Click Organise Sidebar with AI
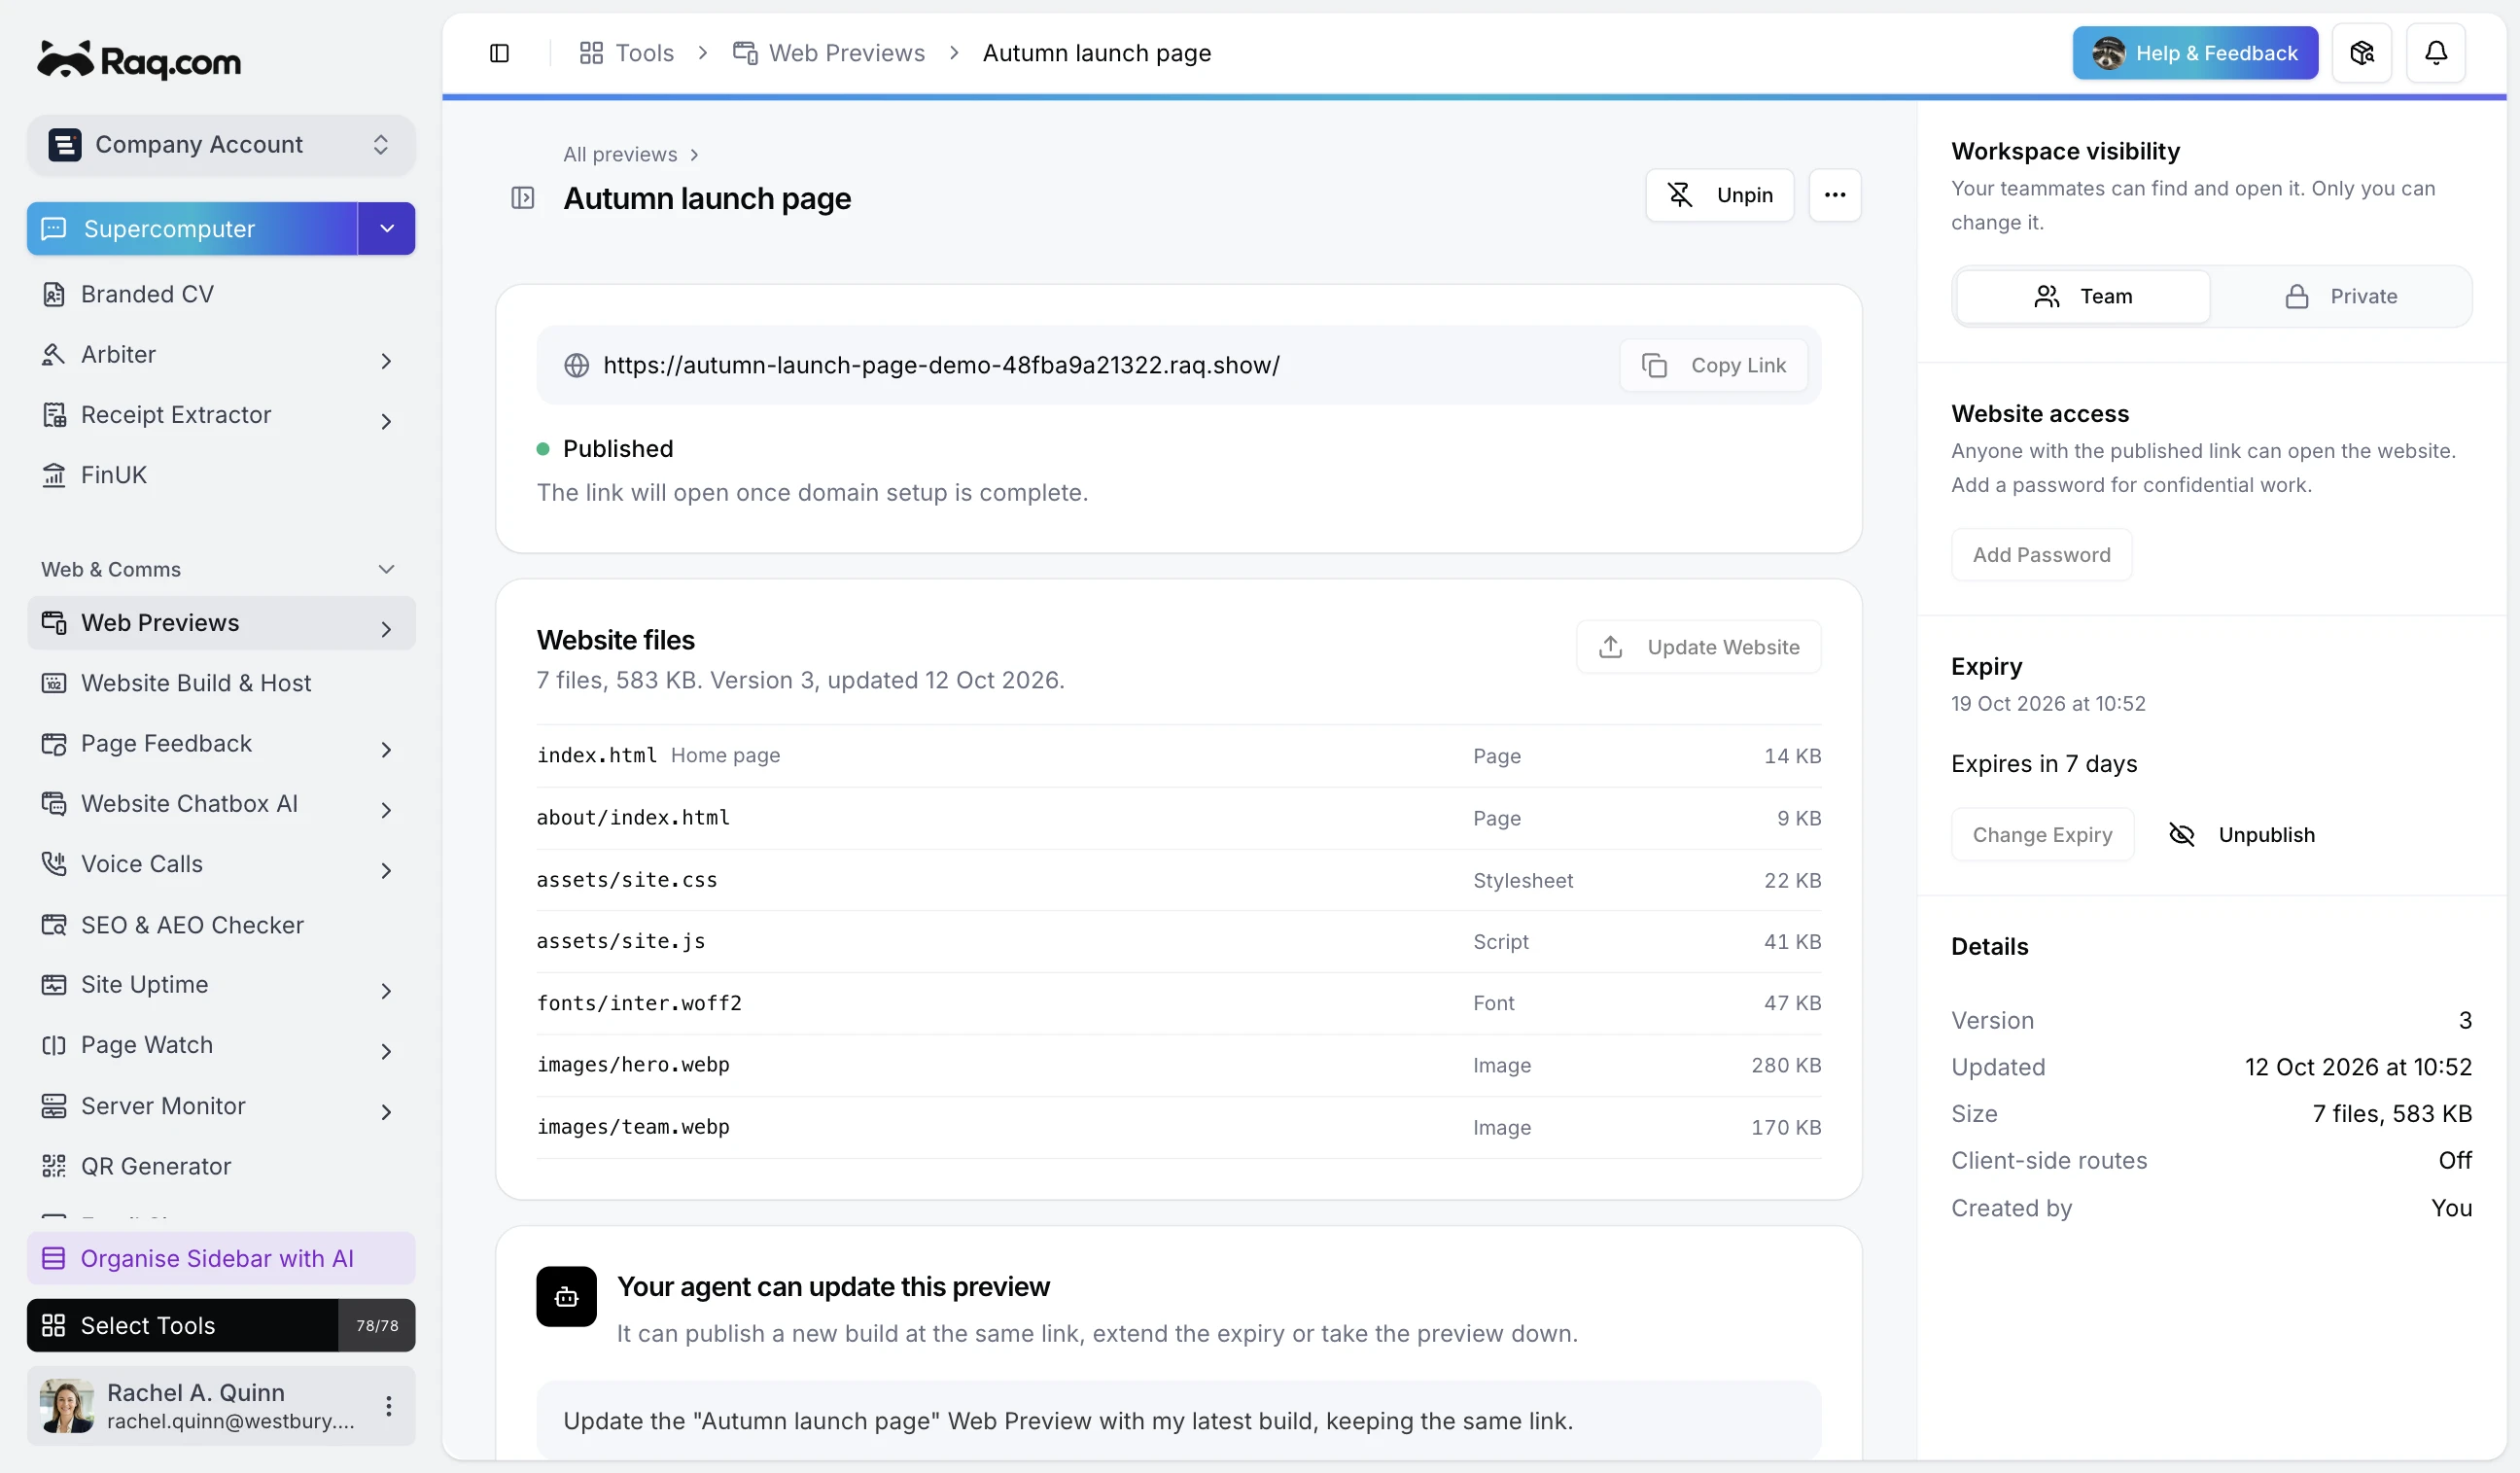This screenshot has height=1473, width=2520. pos(220,1257)
